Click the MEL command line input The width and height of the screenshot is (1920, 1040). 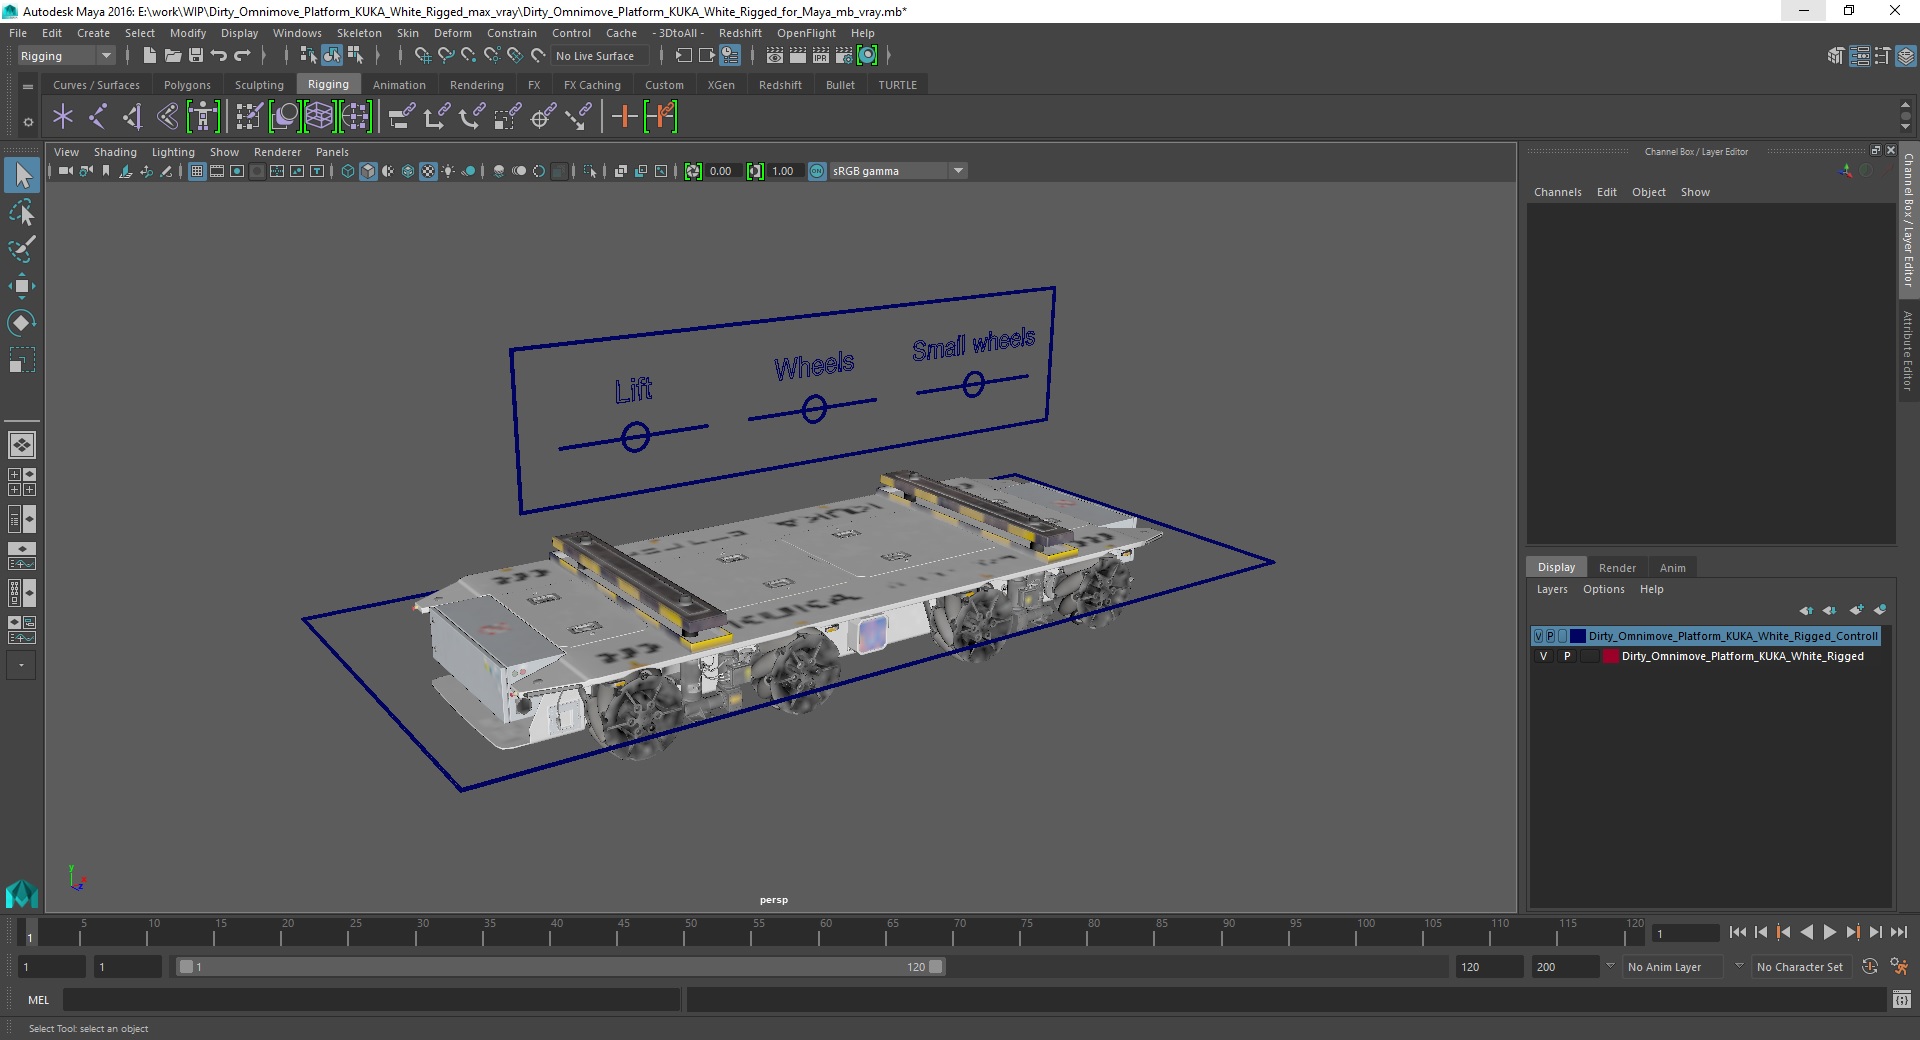pyautogui.click(x=372, y=1000)
